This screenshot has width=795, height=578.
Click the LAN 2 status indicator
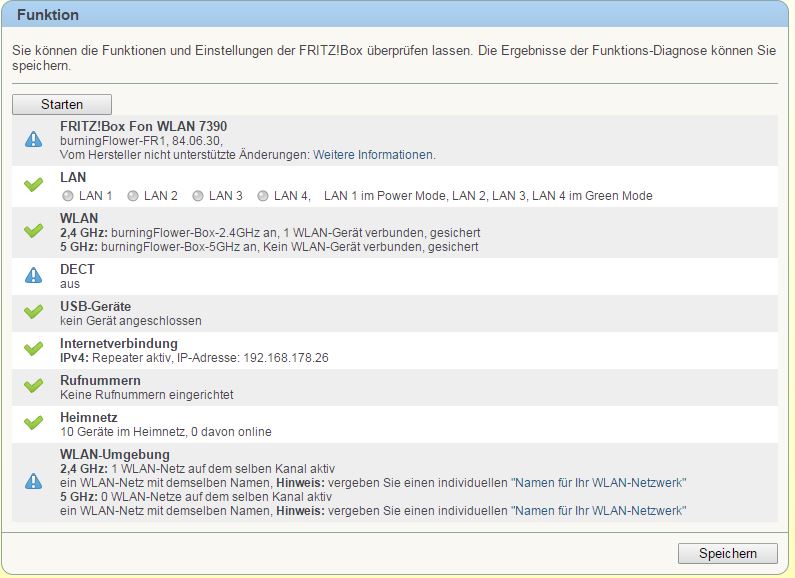pyautogui.click(x=133, y=196)
